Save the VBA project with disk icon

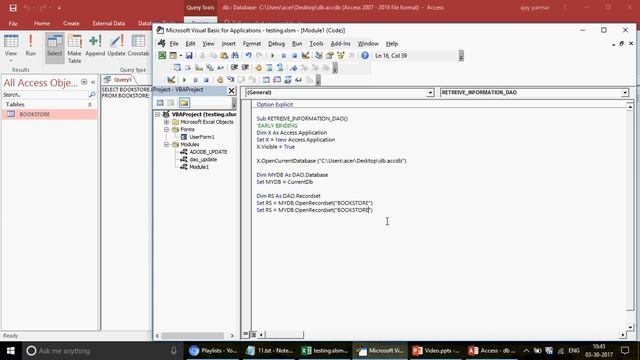(x=189, y=56)
